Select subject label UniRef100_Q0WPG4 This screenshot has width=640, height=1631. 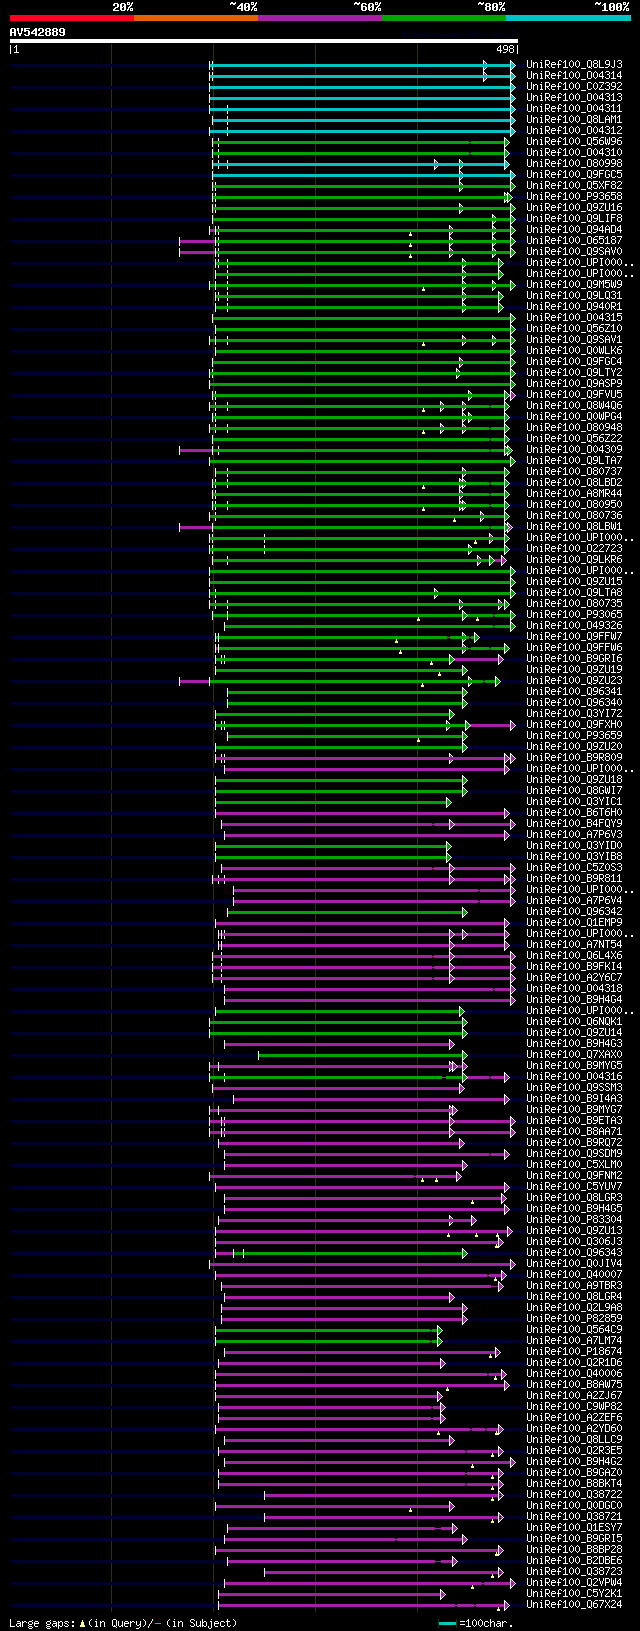click(574, 416)
